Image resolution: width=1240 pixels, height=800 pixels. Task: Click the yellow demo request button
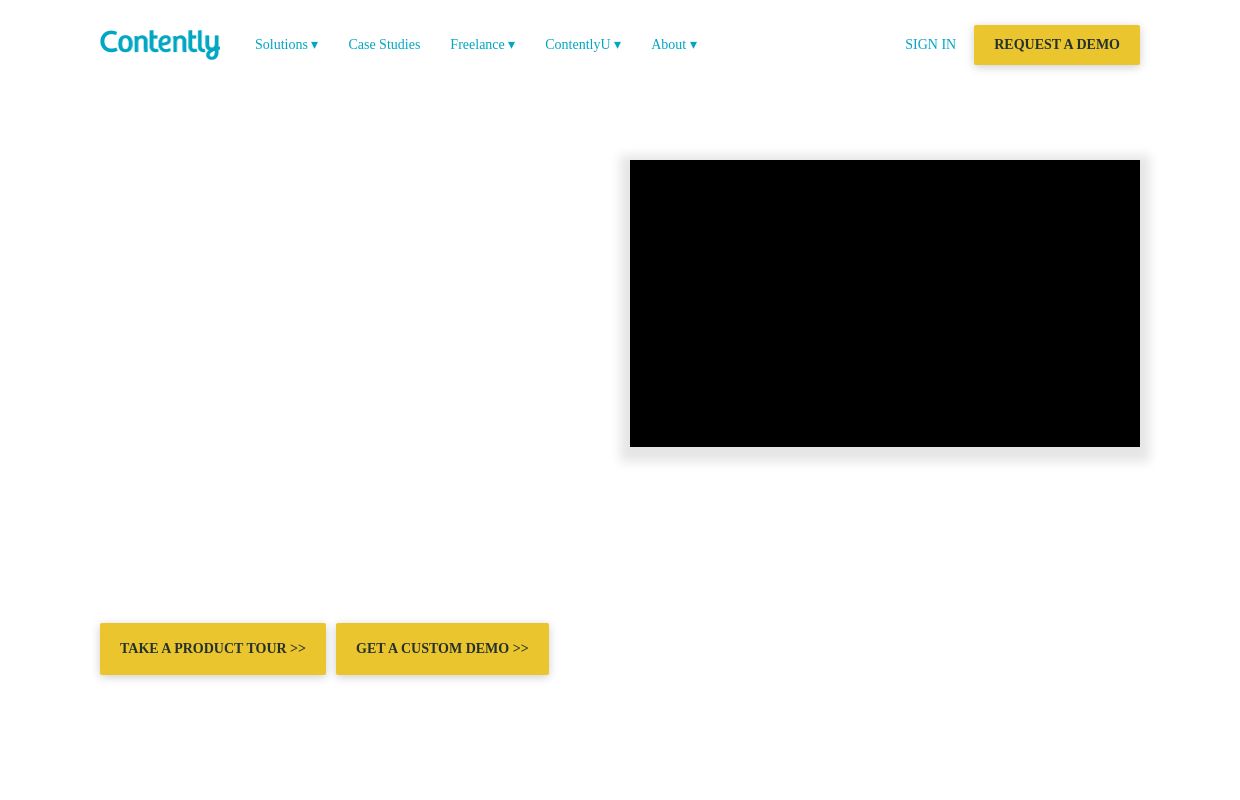(x=1057, y=44)
